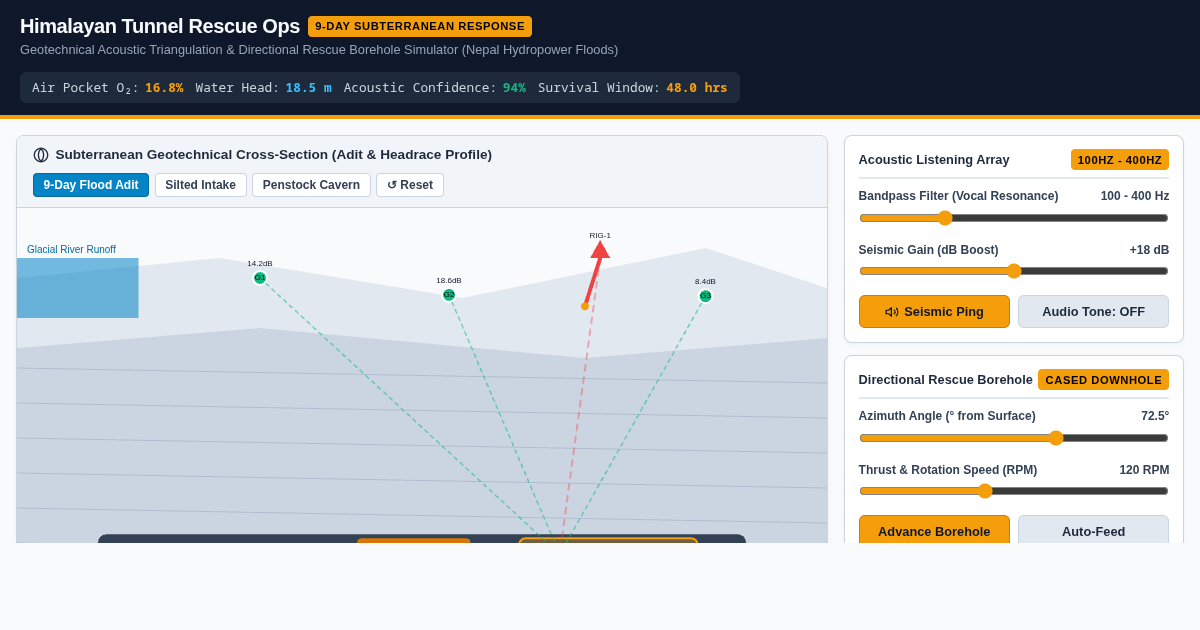This screenshot has width=1200, height=630.
Task: Click the Air Pocket O₂ value 16.8%
Action: (164, 88)
